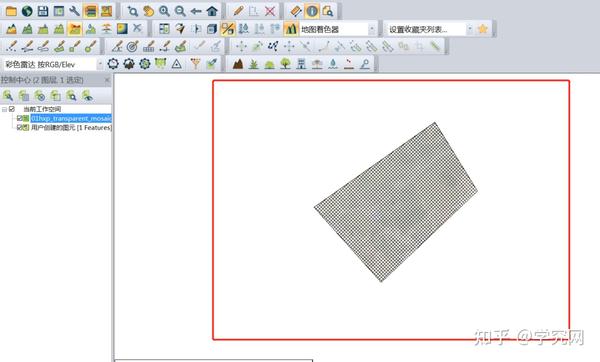Open the 设置收藏夹列表 dropdown
Viewport: 600px width, 362px height.
pyautogui.click(x=470, y=29)
